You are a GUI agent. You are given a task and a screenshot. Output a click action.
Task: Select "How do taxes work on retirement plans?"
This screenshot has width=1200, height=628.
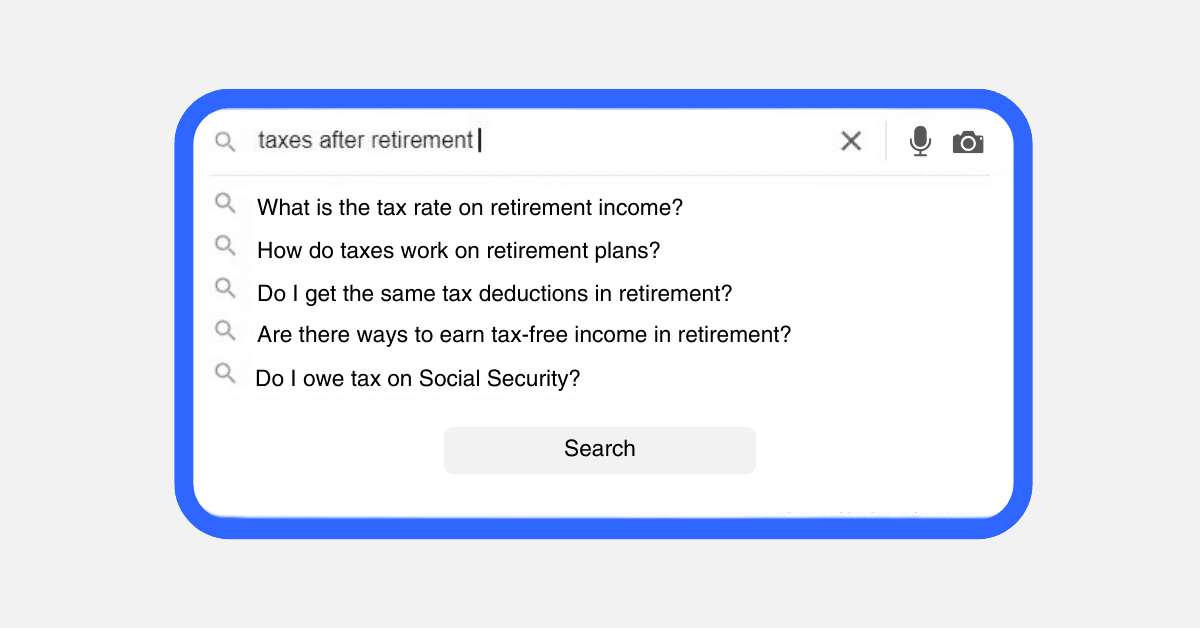point(459,250)
